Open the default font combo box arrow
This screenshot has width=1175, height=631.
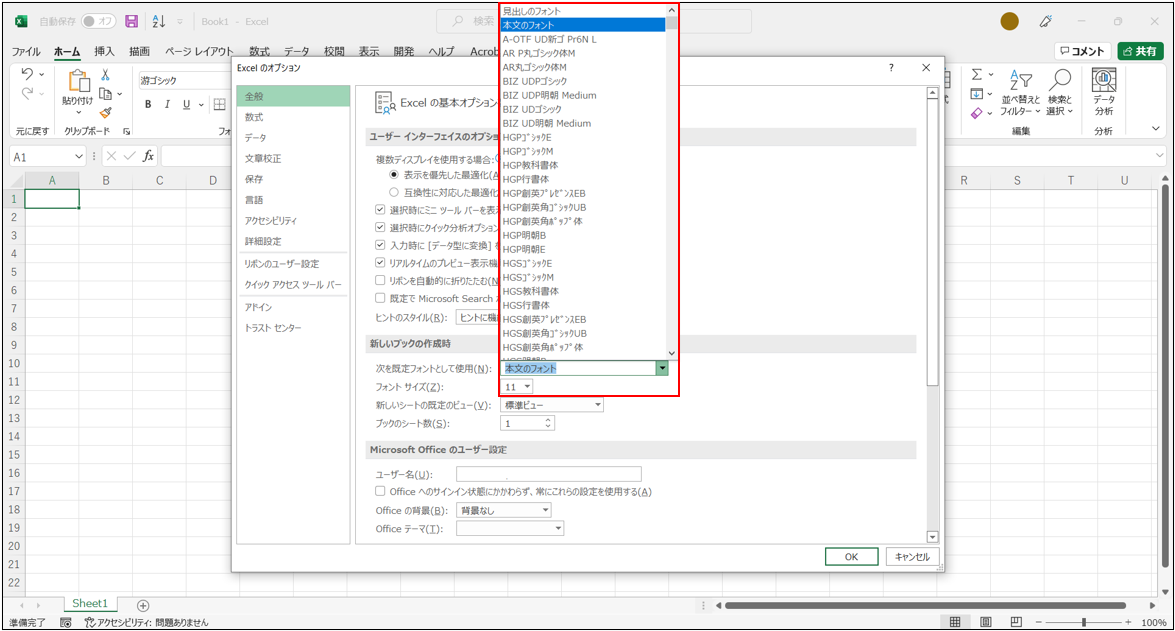pyautogui.click(x=662, y=368)
